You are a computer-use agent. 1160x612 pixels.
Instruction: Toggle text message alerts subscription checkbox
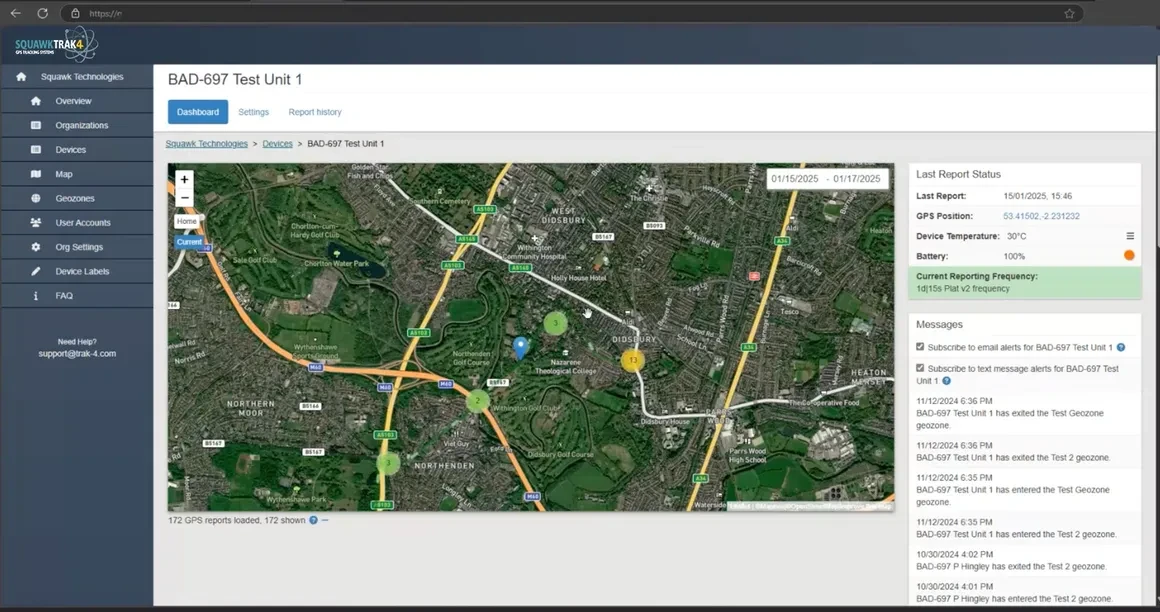(920, 368)
